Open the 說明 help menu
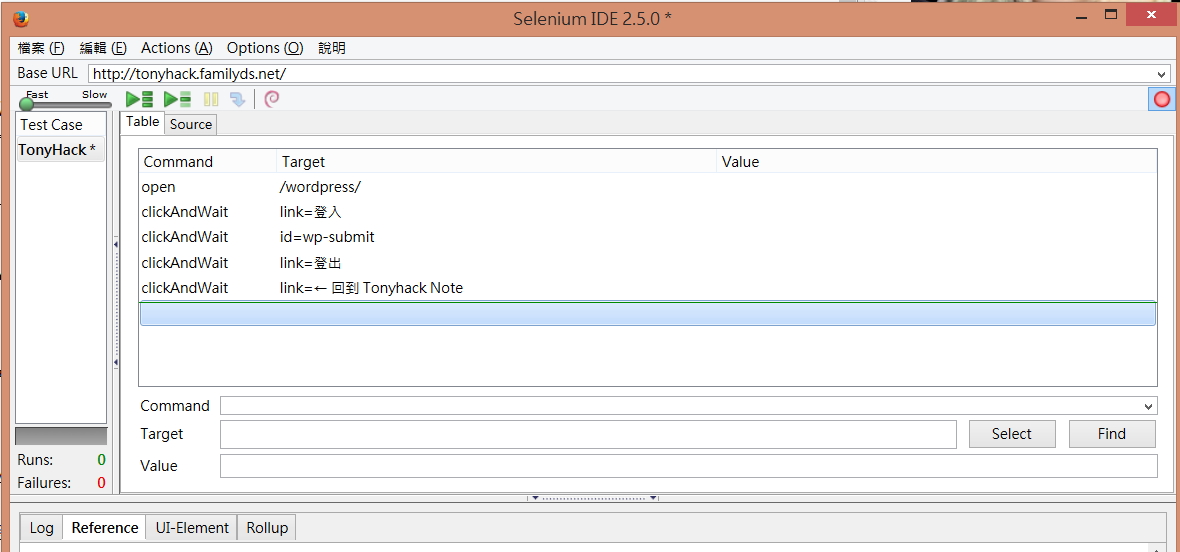Image resolution: width=1180 pixels, height=552 pixels. click(x=332, y=48)
